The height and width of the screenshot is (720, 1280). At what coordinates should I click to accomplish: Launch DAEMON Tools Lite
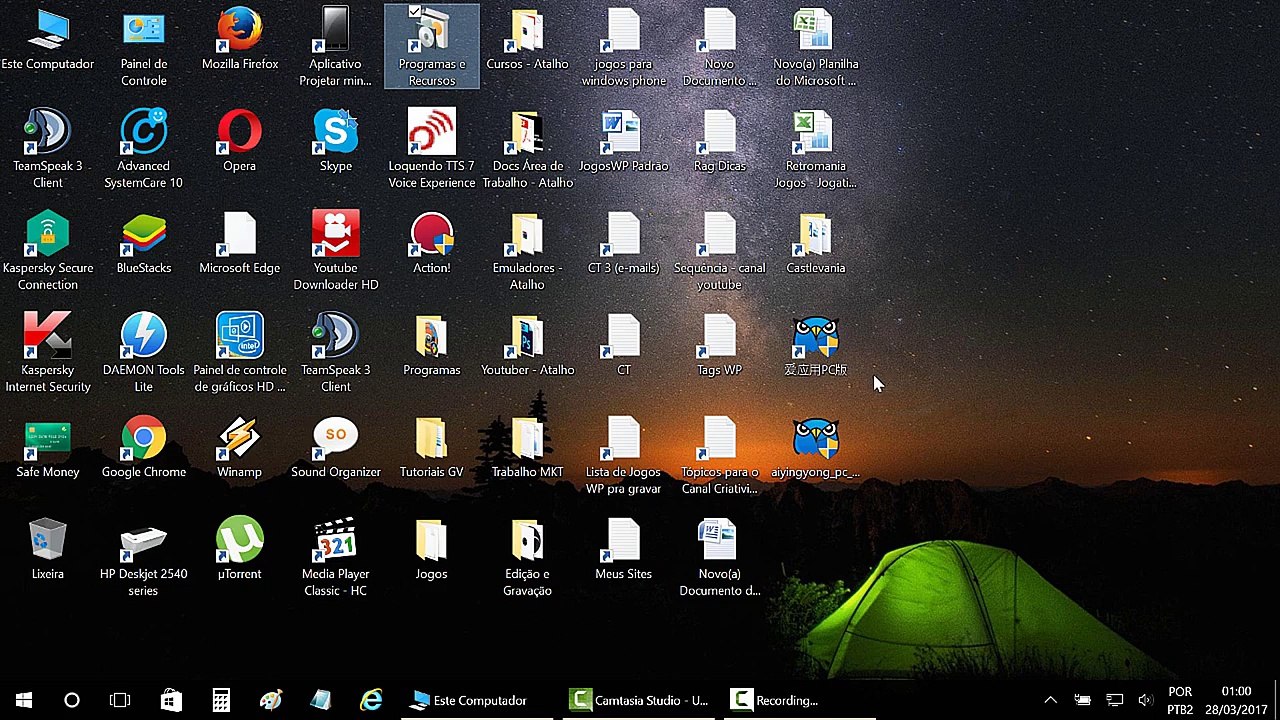[143, 353]
